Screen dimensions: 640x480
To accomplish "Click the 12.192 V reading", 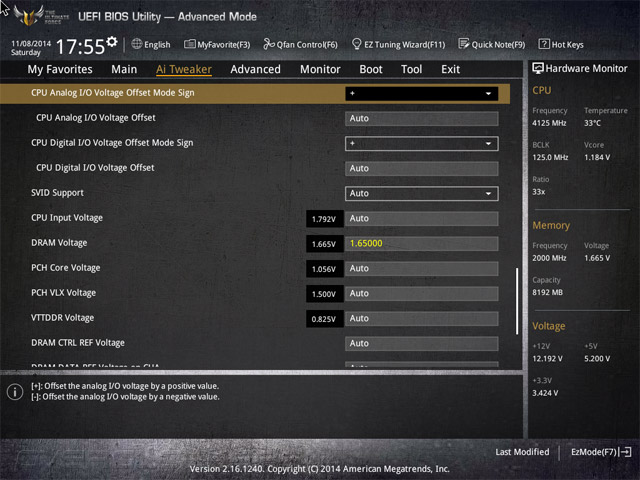I will (x=547, y=358).
